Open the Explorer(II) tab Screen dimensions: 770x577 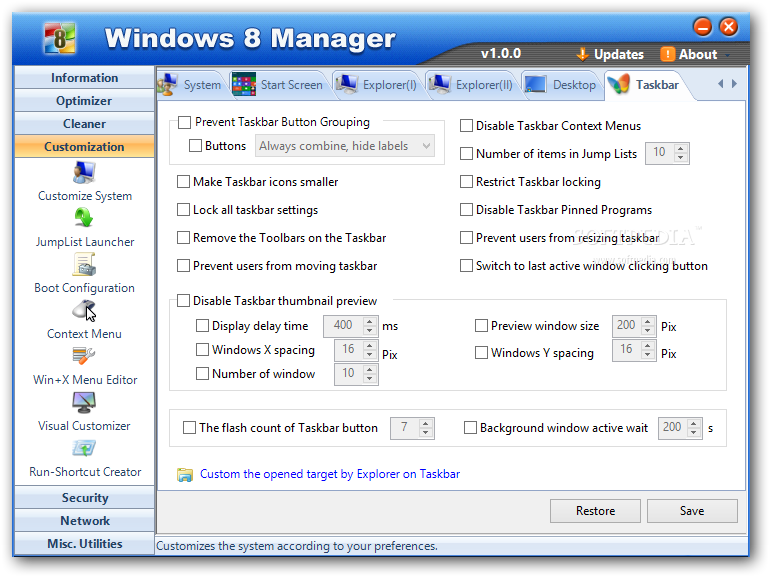(x=471, y=84)
